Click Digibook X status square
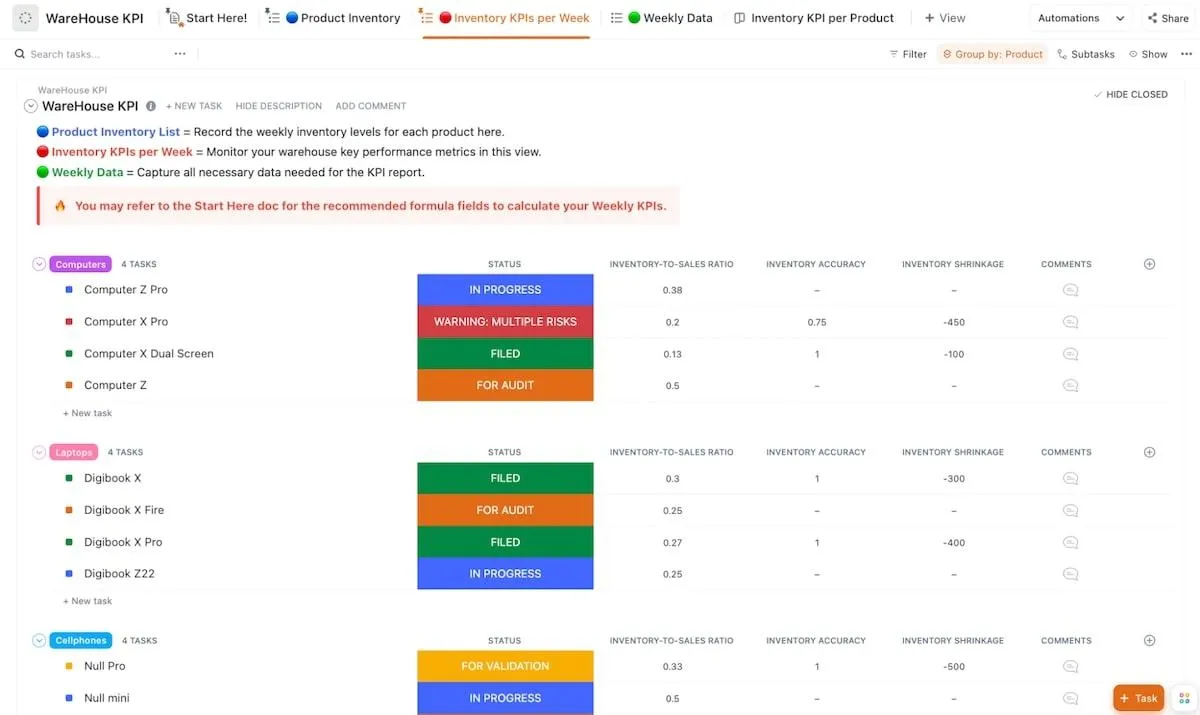 point(69,478)
